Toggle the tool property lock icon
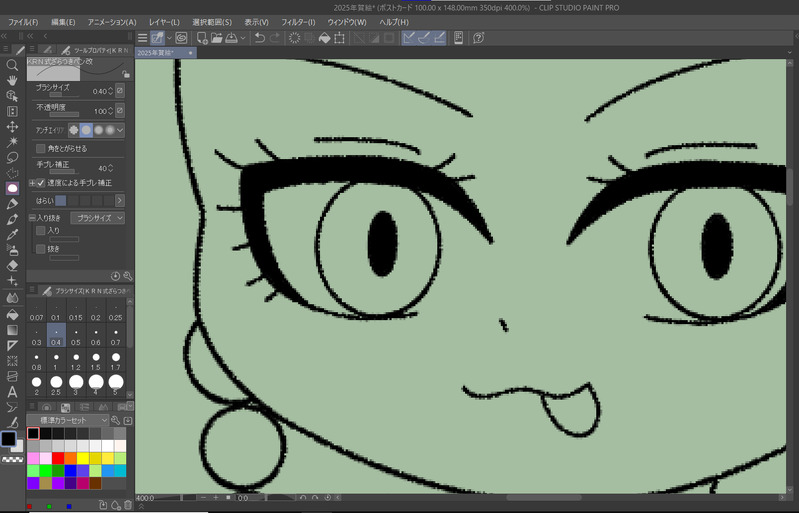Screen dimensions: 799x513 click(125, 74)
